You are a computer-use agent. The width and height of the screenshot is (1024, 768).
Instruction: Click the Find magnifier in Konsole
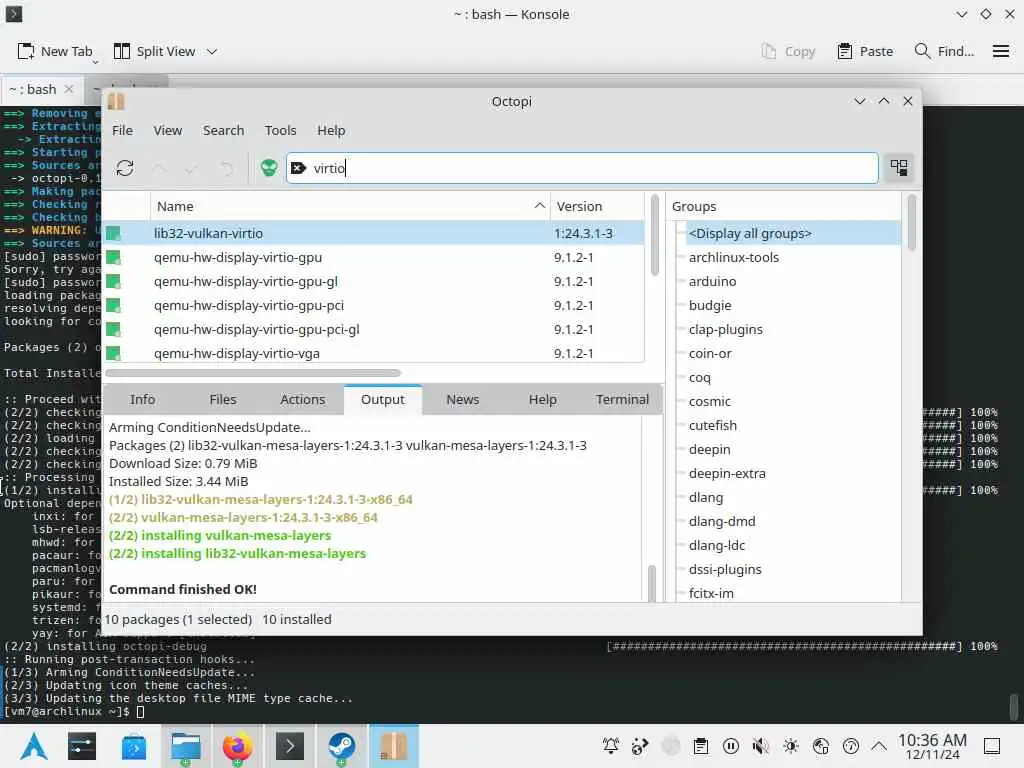922,51
